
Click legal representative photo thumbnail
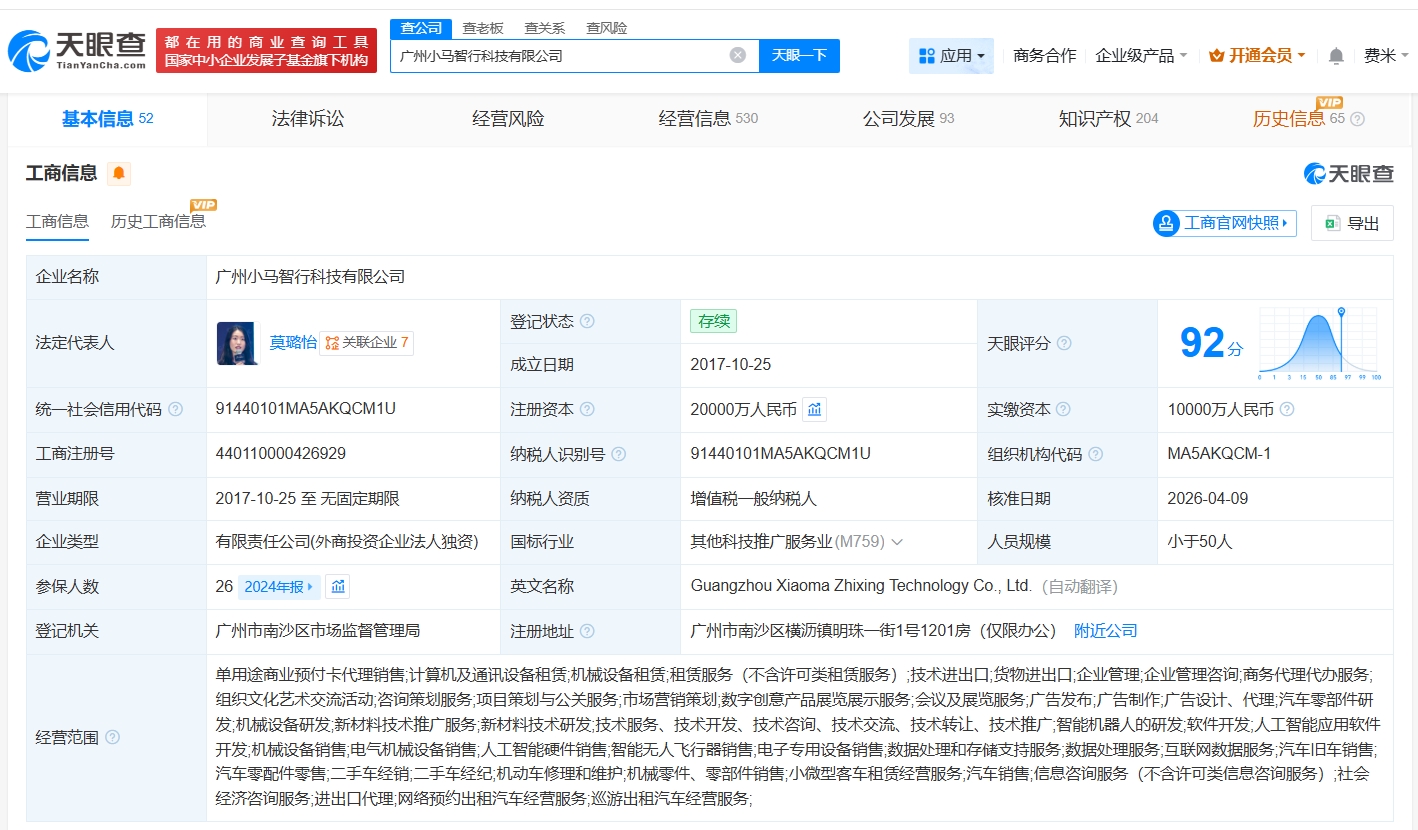tap(238, 343)
